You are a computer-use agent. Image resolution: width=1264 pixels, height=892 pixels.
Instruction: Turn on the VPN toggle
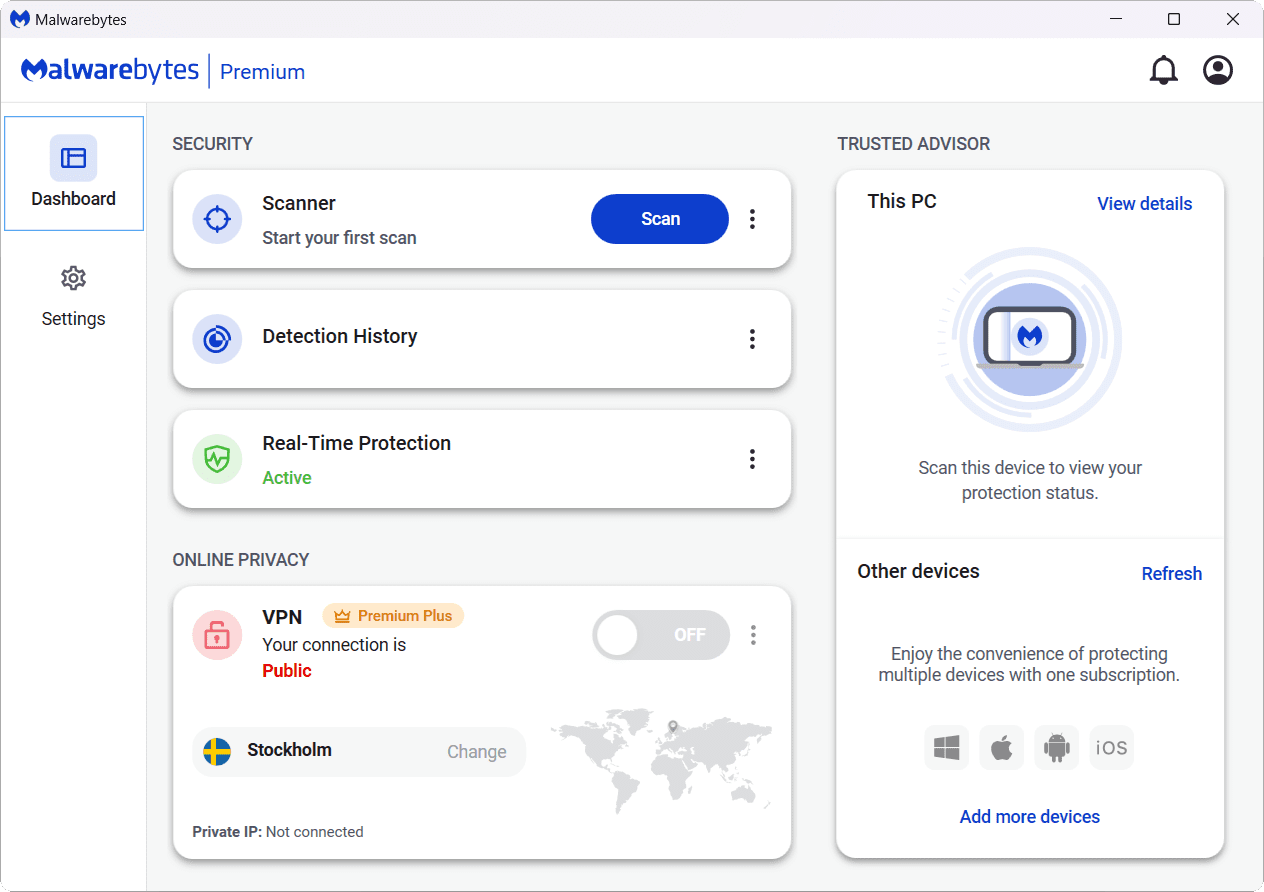point(661,635)
